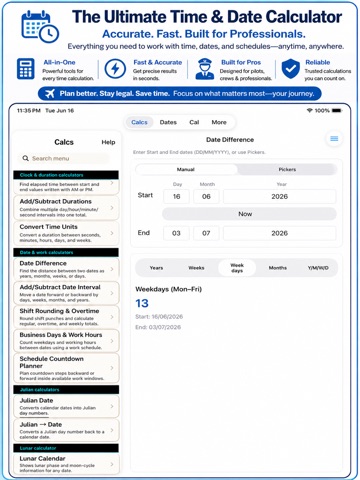The image size is (360, 480).
Task: Open the More tab
Action: click(219, 122)
